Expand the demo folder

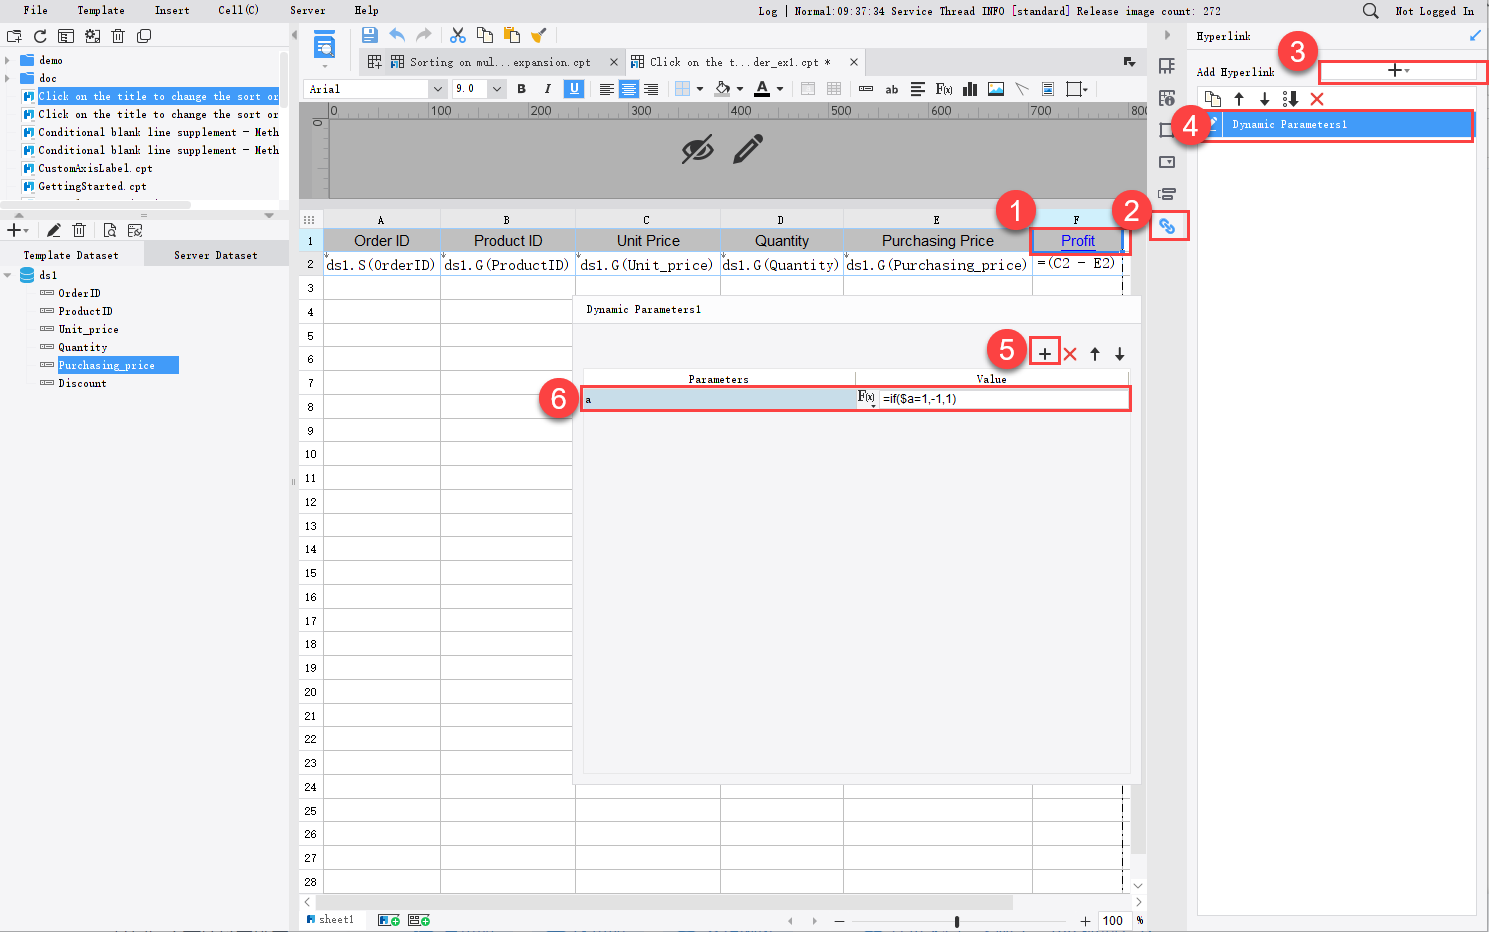8,60
